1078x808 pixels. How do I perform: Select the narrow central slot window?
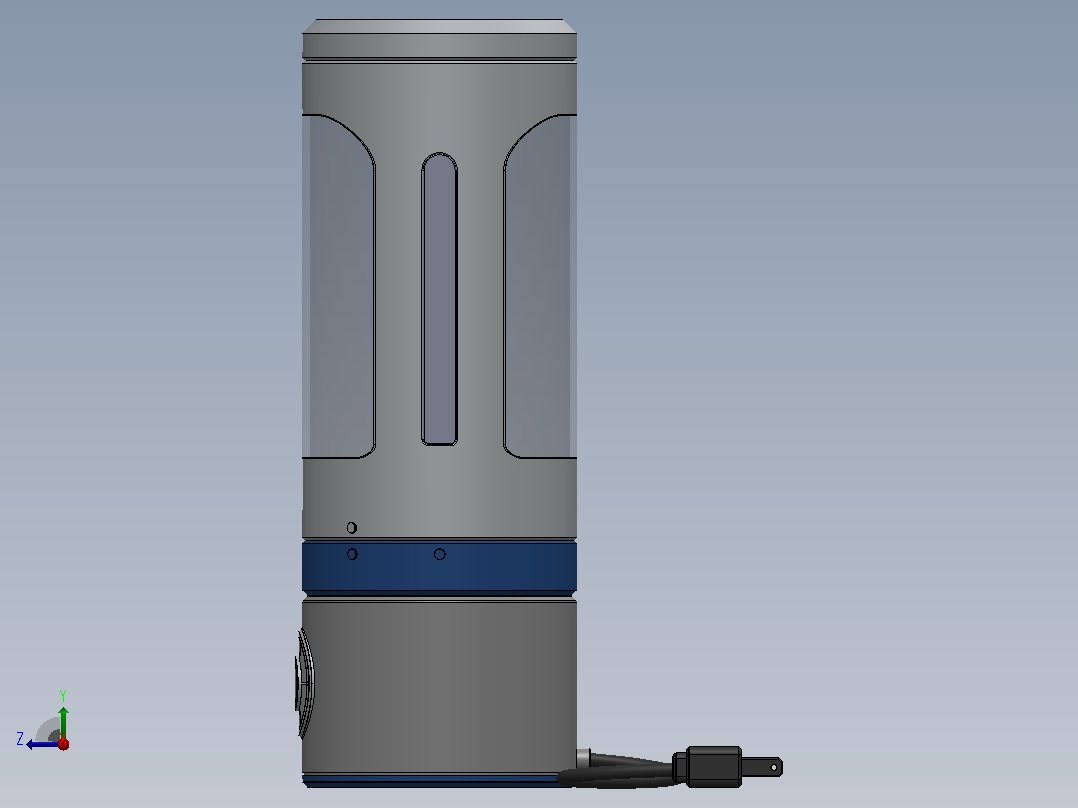tap(439, 299)
